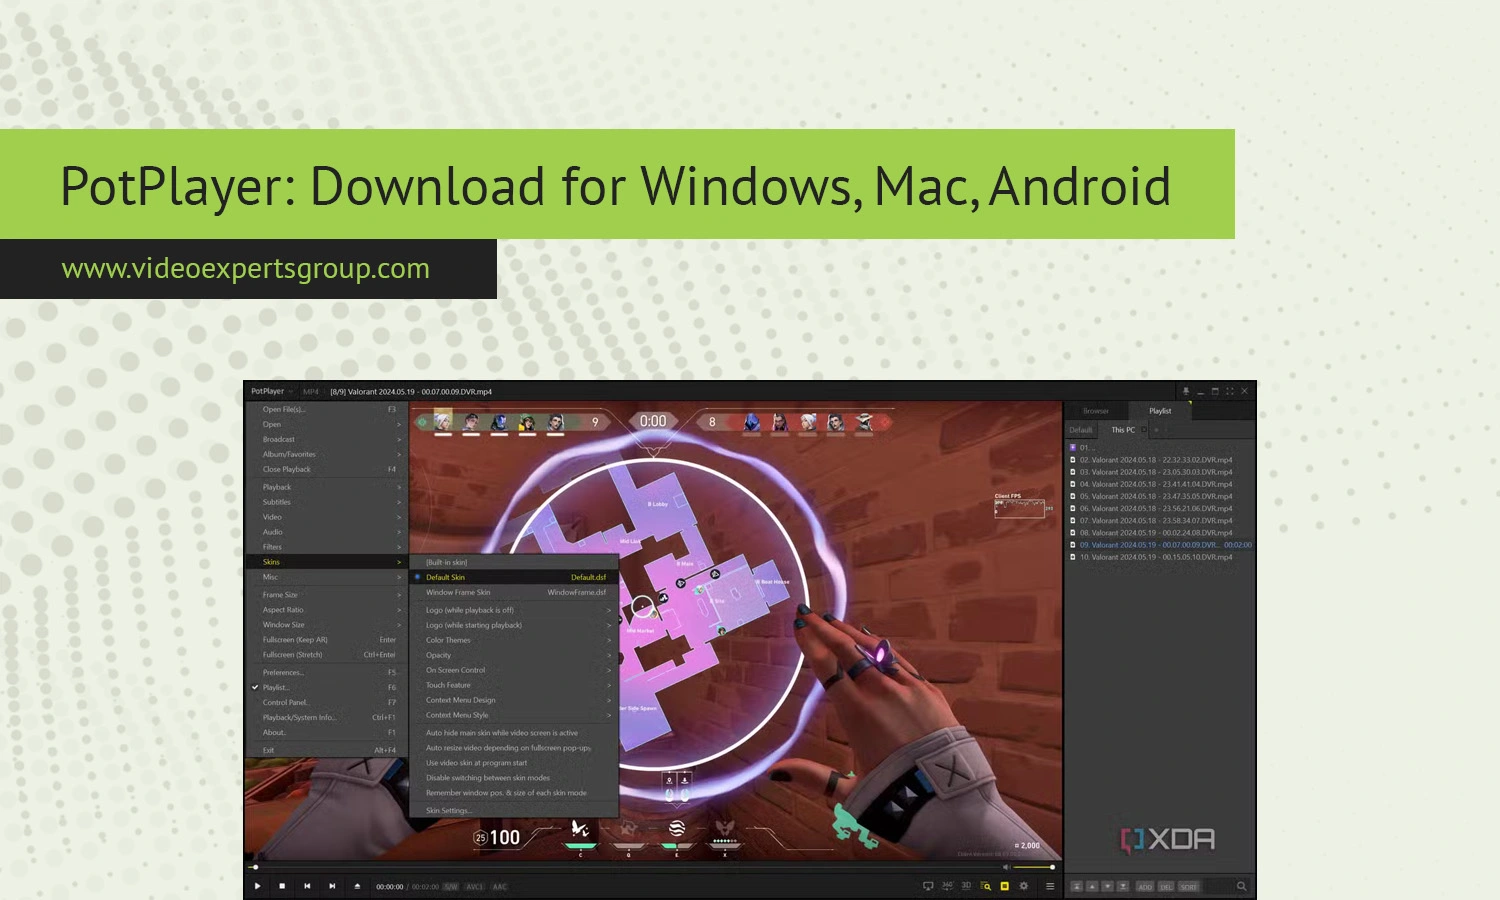Close the This PC tab
This screenshot has width=1500, height=900.
1144,430
